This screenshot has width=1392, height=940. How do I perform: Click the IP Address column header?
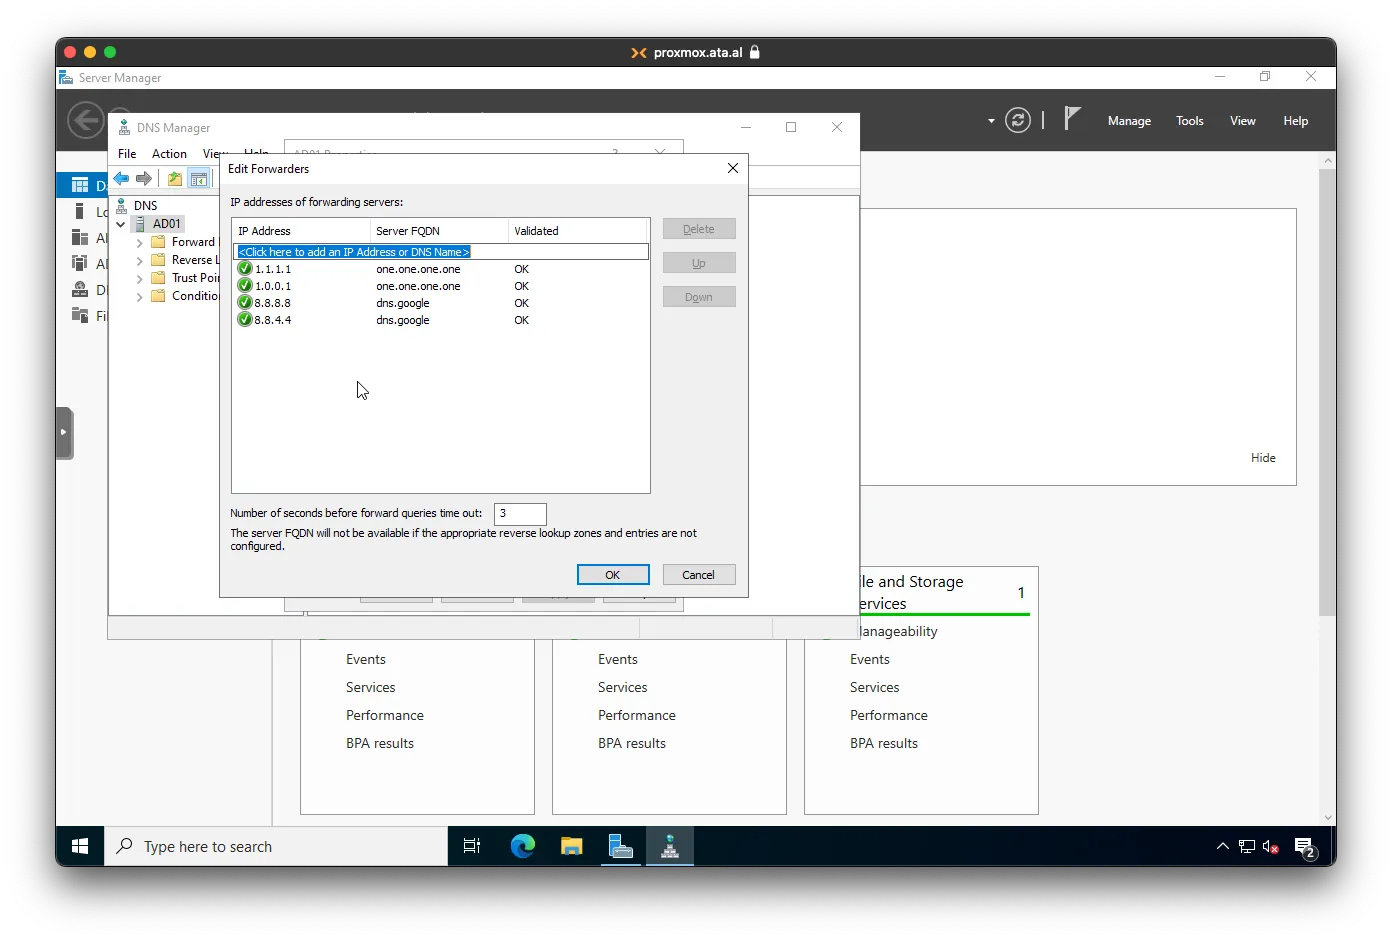[300, 231]
